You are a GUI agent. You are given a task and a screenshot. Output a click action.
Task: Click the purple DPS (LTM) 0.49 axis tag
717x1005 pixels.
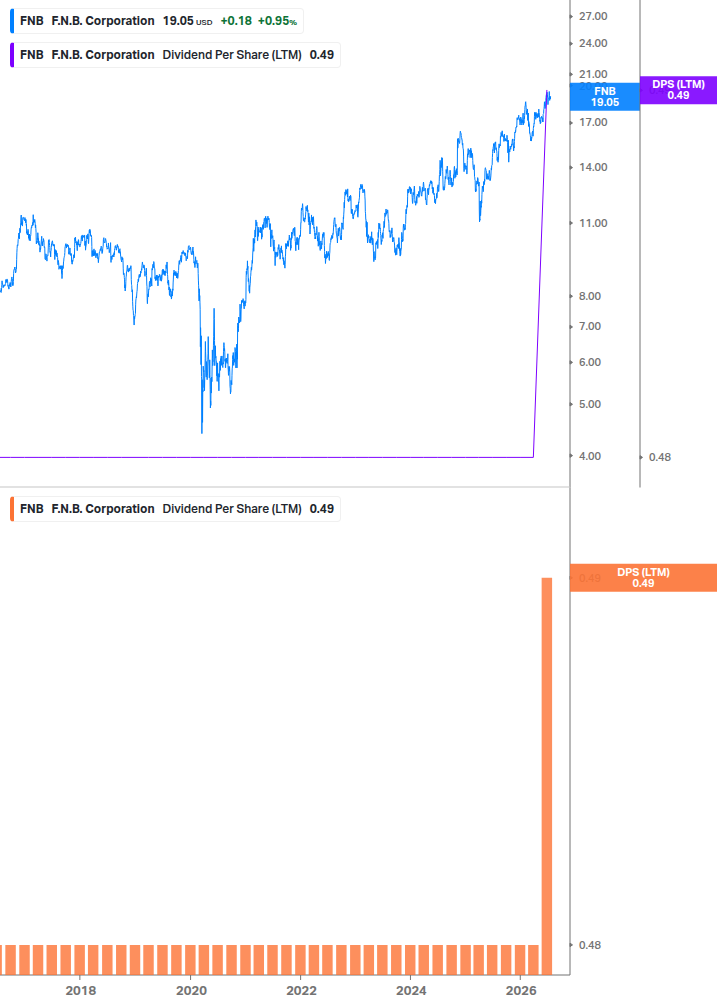point(679,90)
